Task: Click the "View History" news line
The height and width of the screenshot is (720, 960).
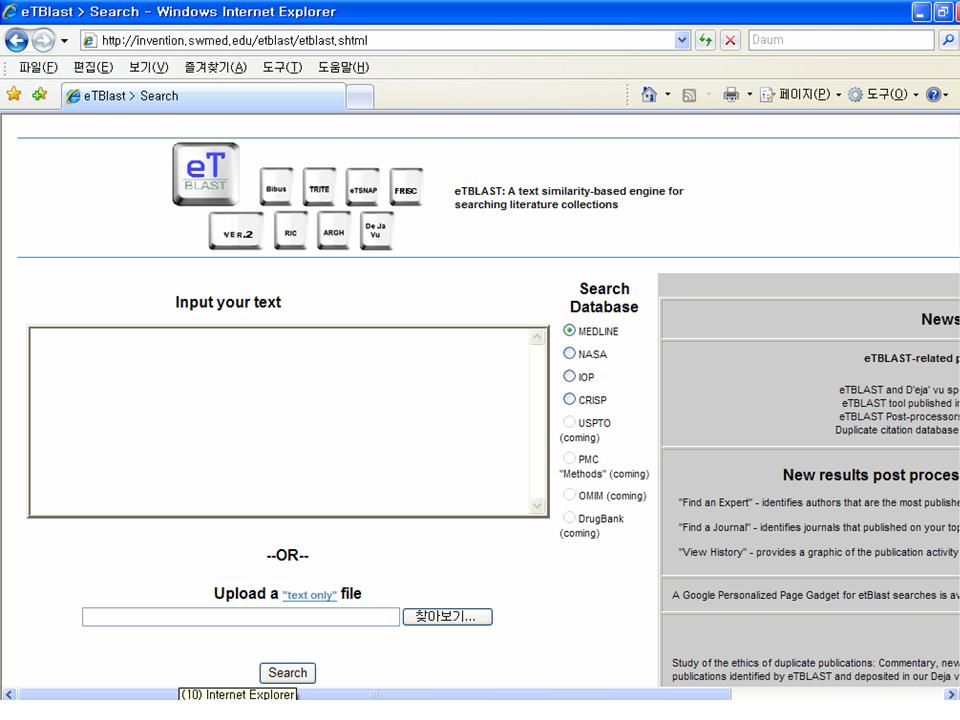Action: [x=819, y=552]
